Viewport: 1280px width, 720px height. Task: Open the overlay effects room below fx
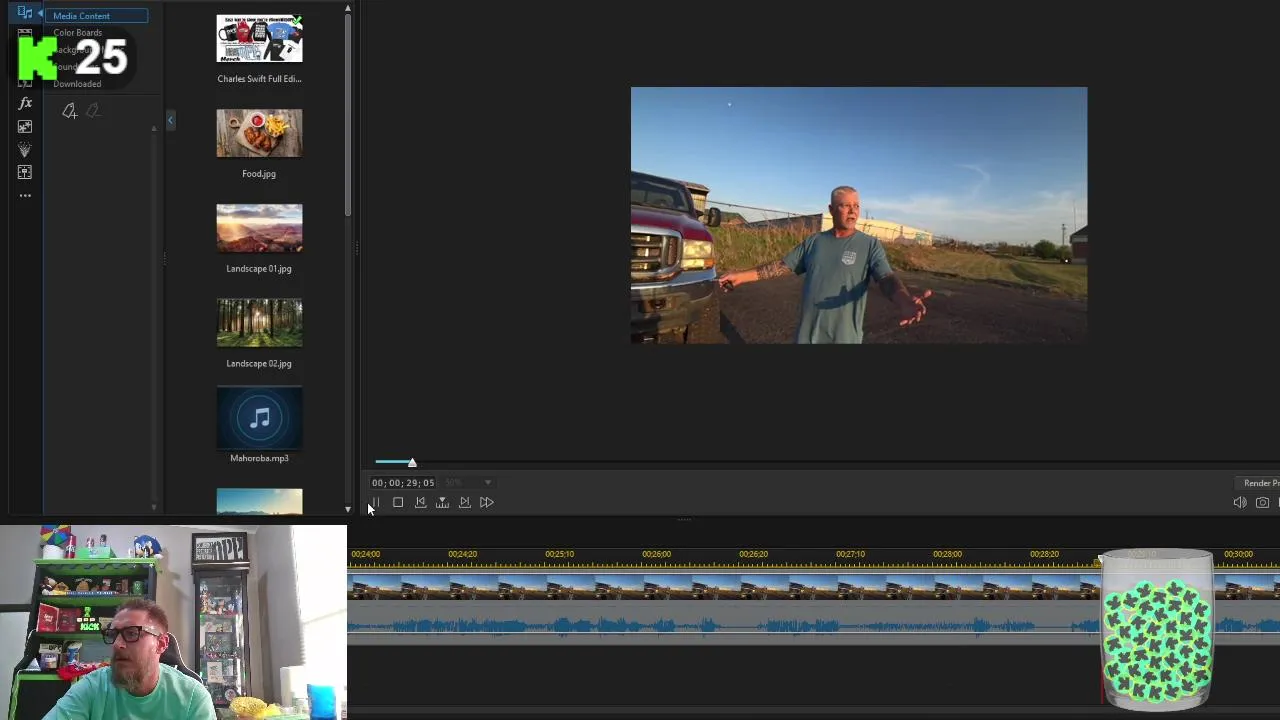(x=25, y=126)
